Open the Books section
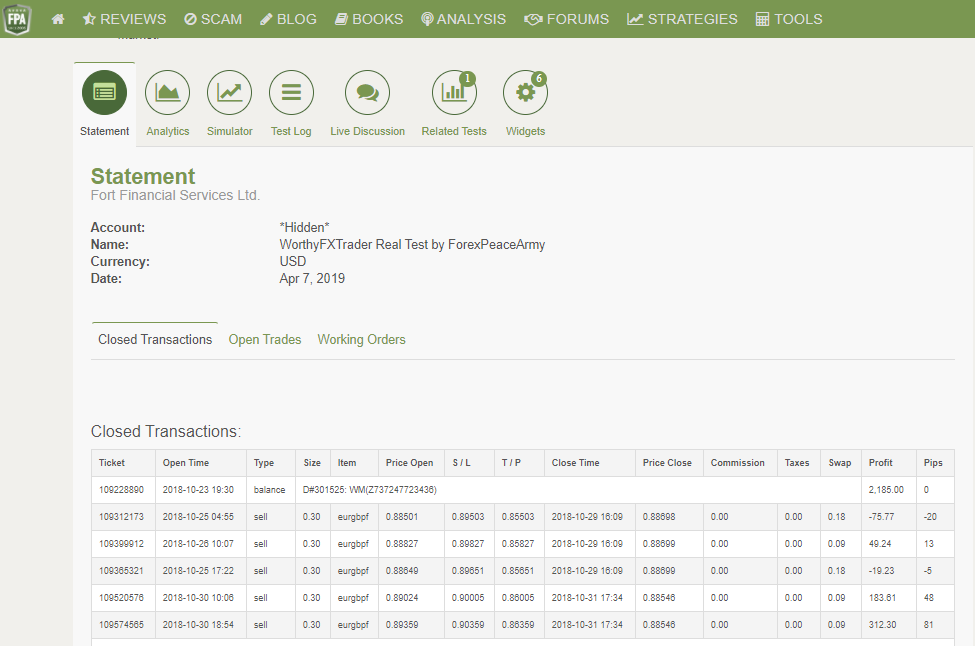 (369, 19)
